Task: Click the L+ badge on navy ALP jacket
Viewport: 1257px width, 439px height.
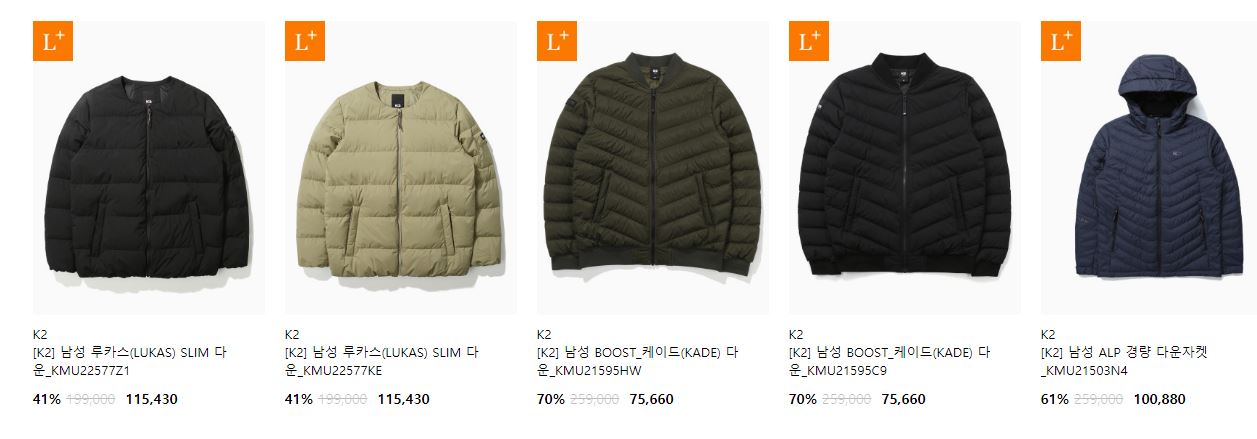Action: point(1061,41)
